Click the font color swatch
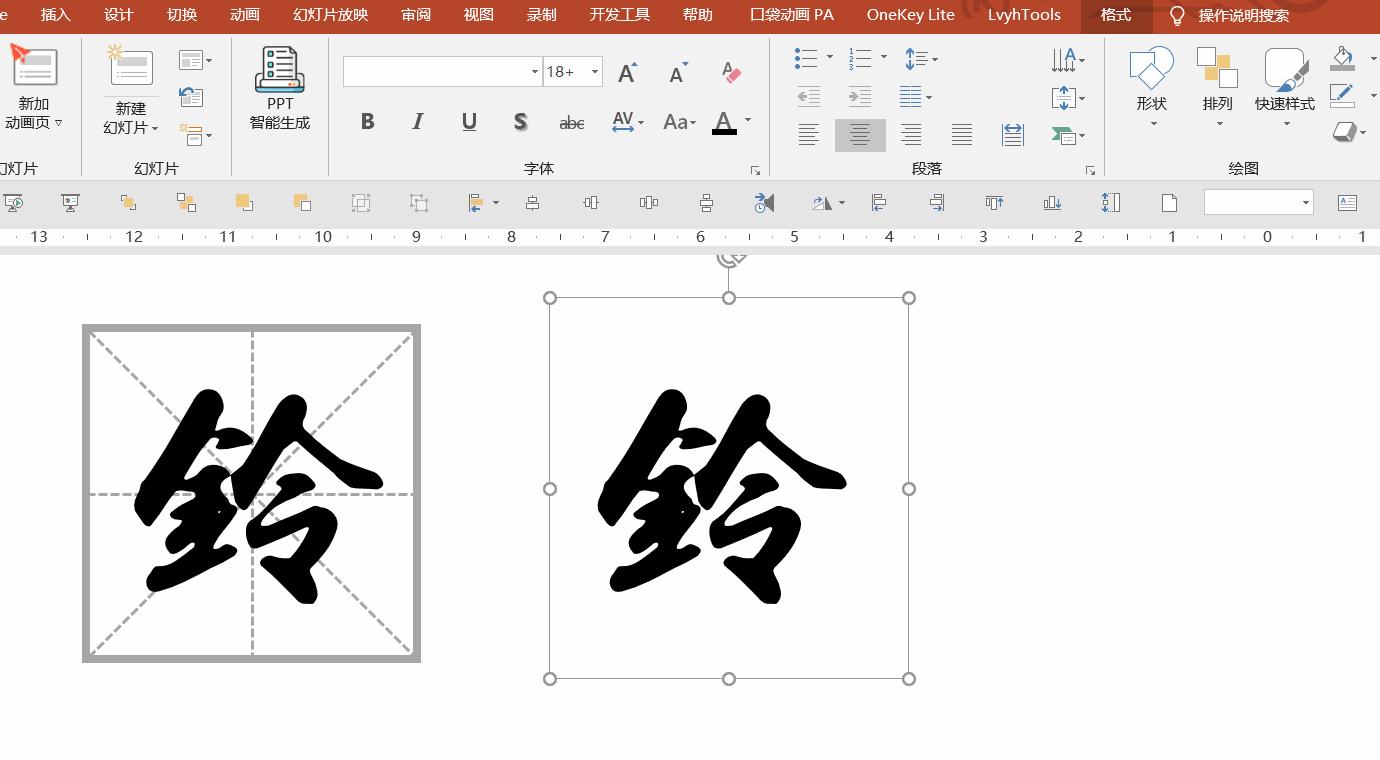The height and width of the screenshot is (760, 1380). 723,121
